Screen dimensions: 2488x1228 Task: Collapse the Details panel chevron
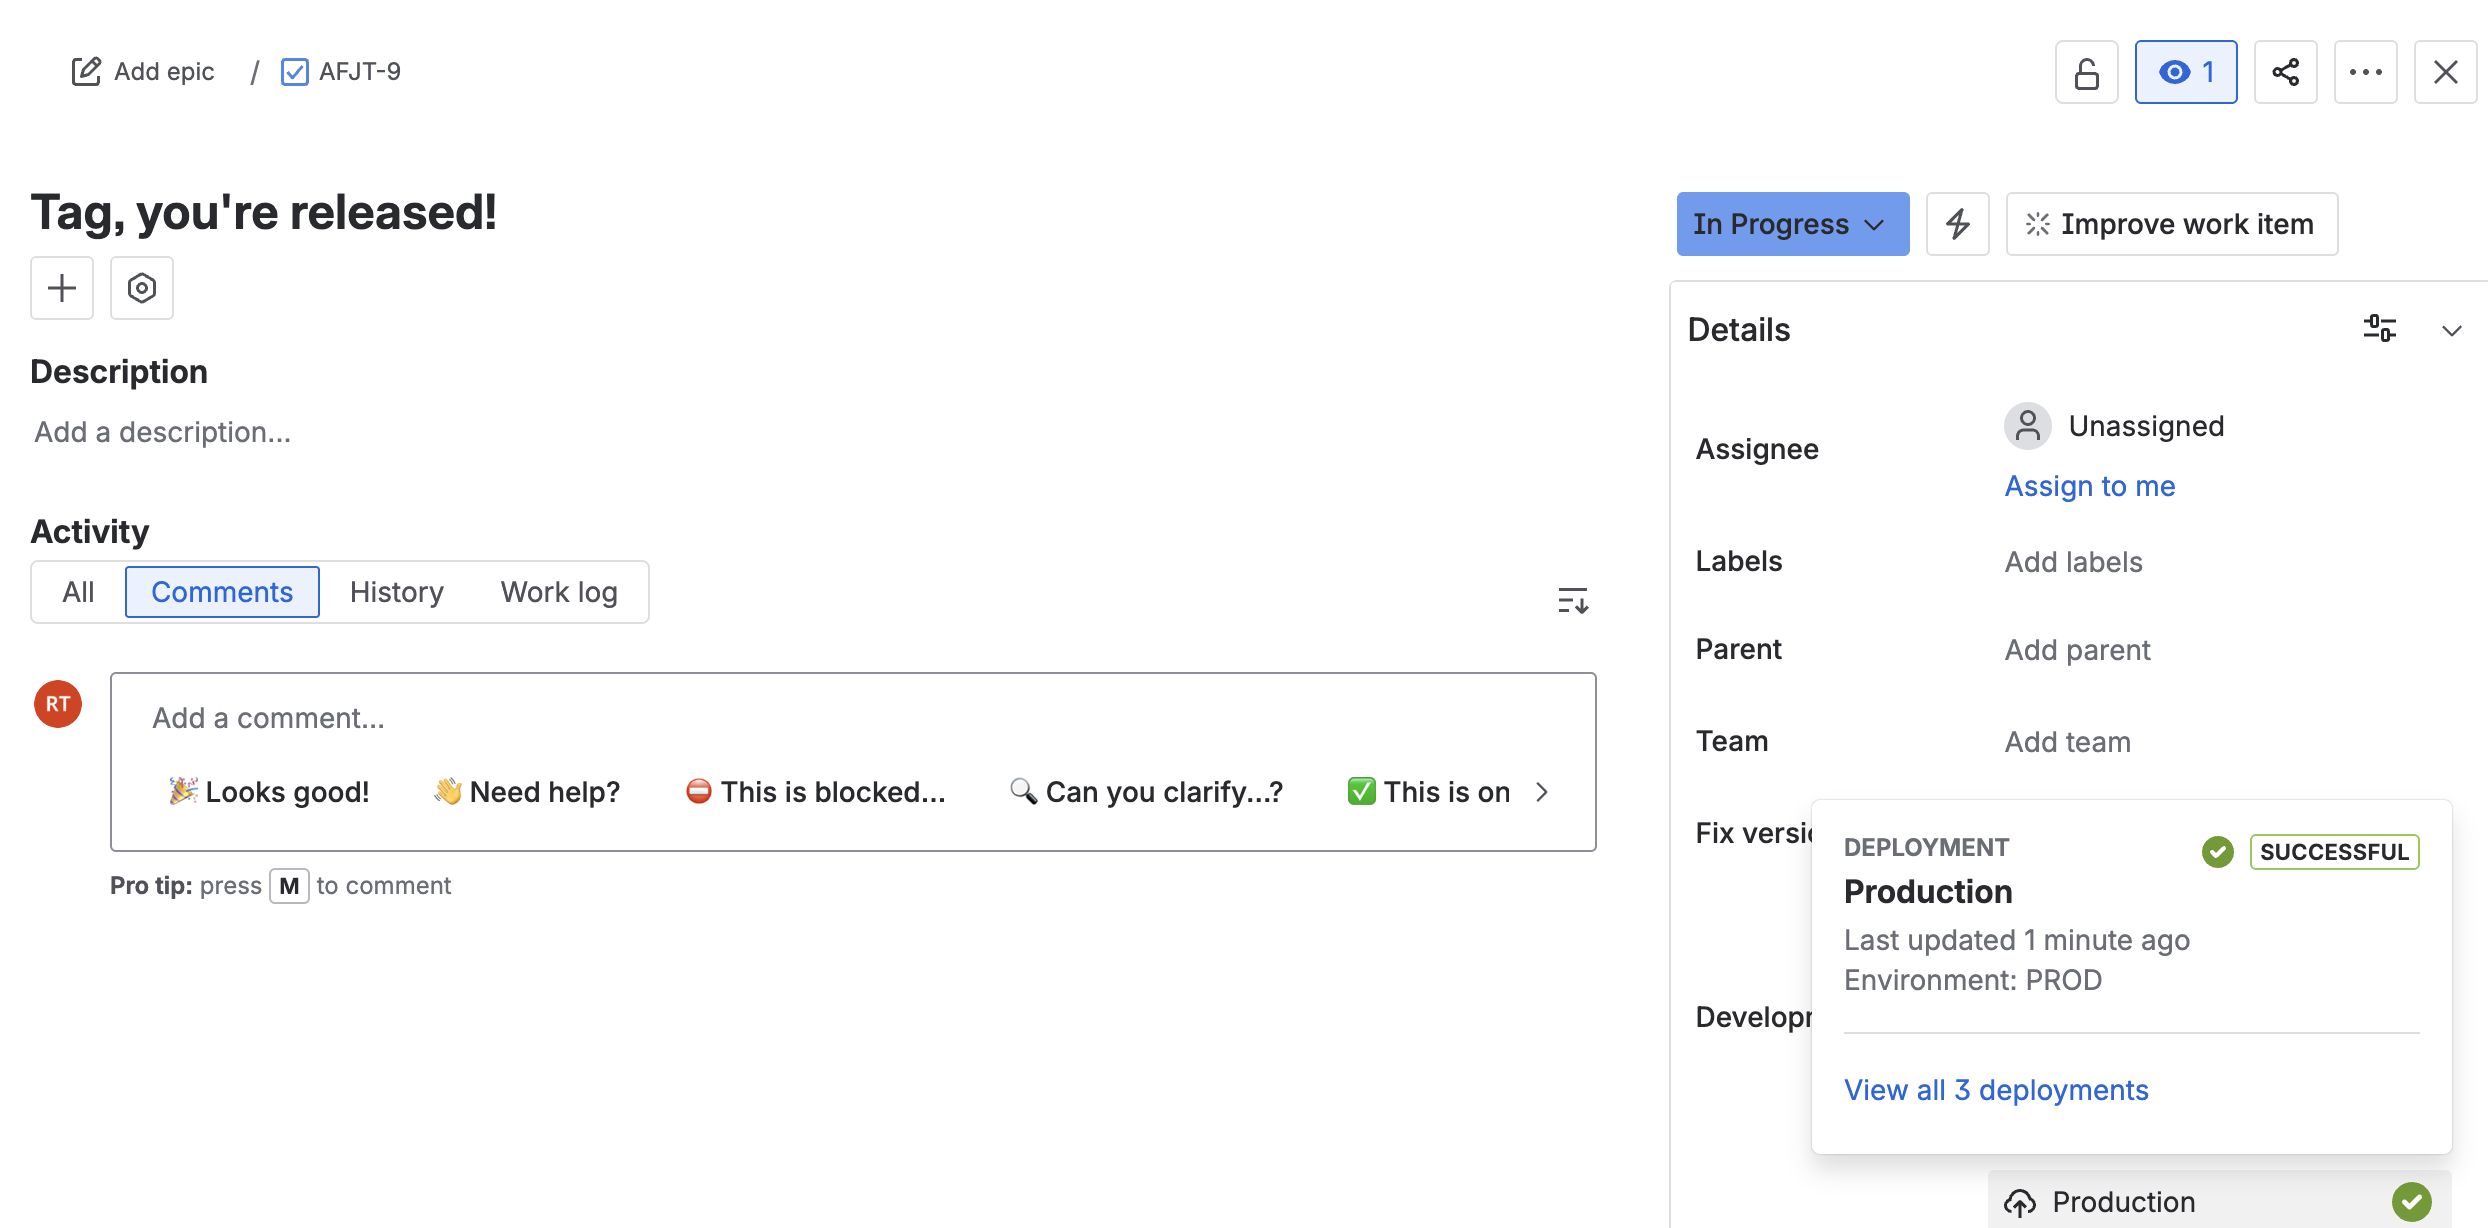coord(2451,330)
